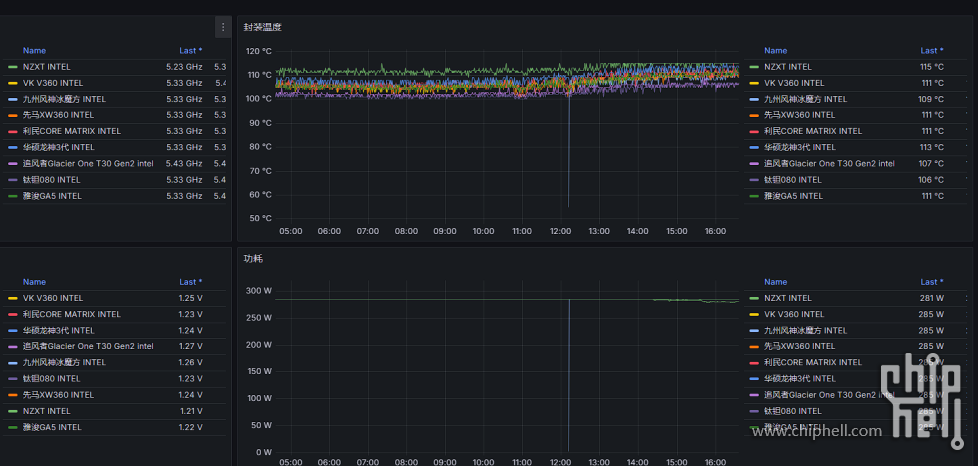Click 九州风神冰魔方 color swatch in 封装温度 legend

754,99
